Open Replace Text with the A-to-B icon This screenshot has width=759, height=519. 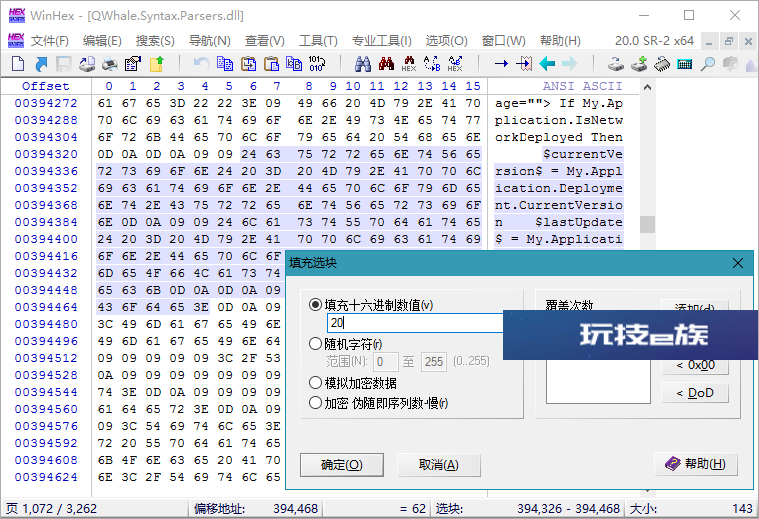432,63
